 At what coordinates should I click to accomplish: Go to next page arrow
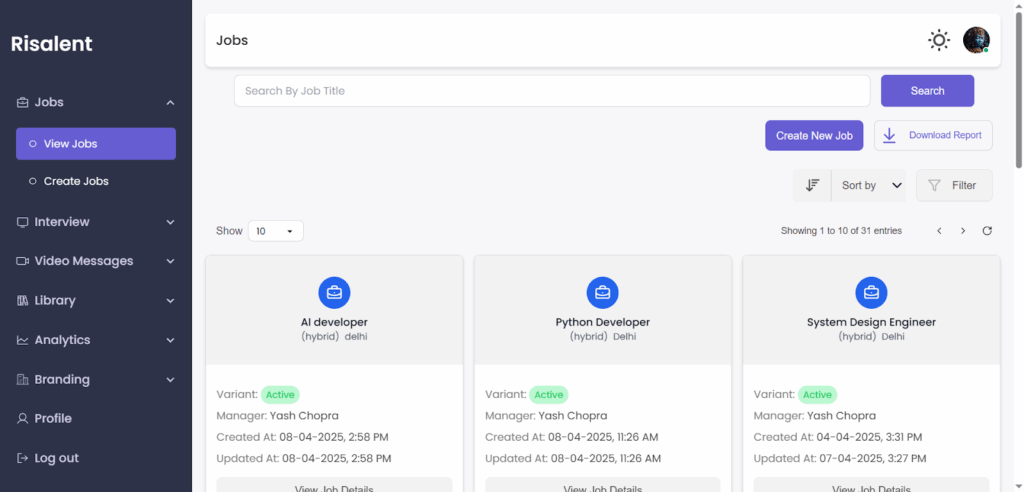click(963, 231)
